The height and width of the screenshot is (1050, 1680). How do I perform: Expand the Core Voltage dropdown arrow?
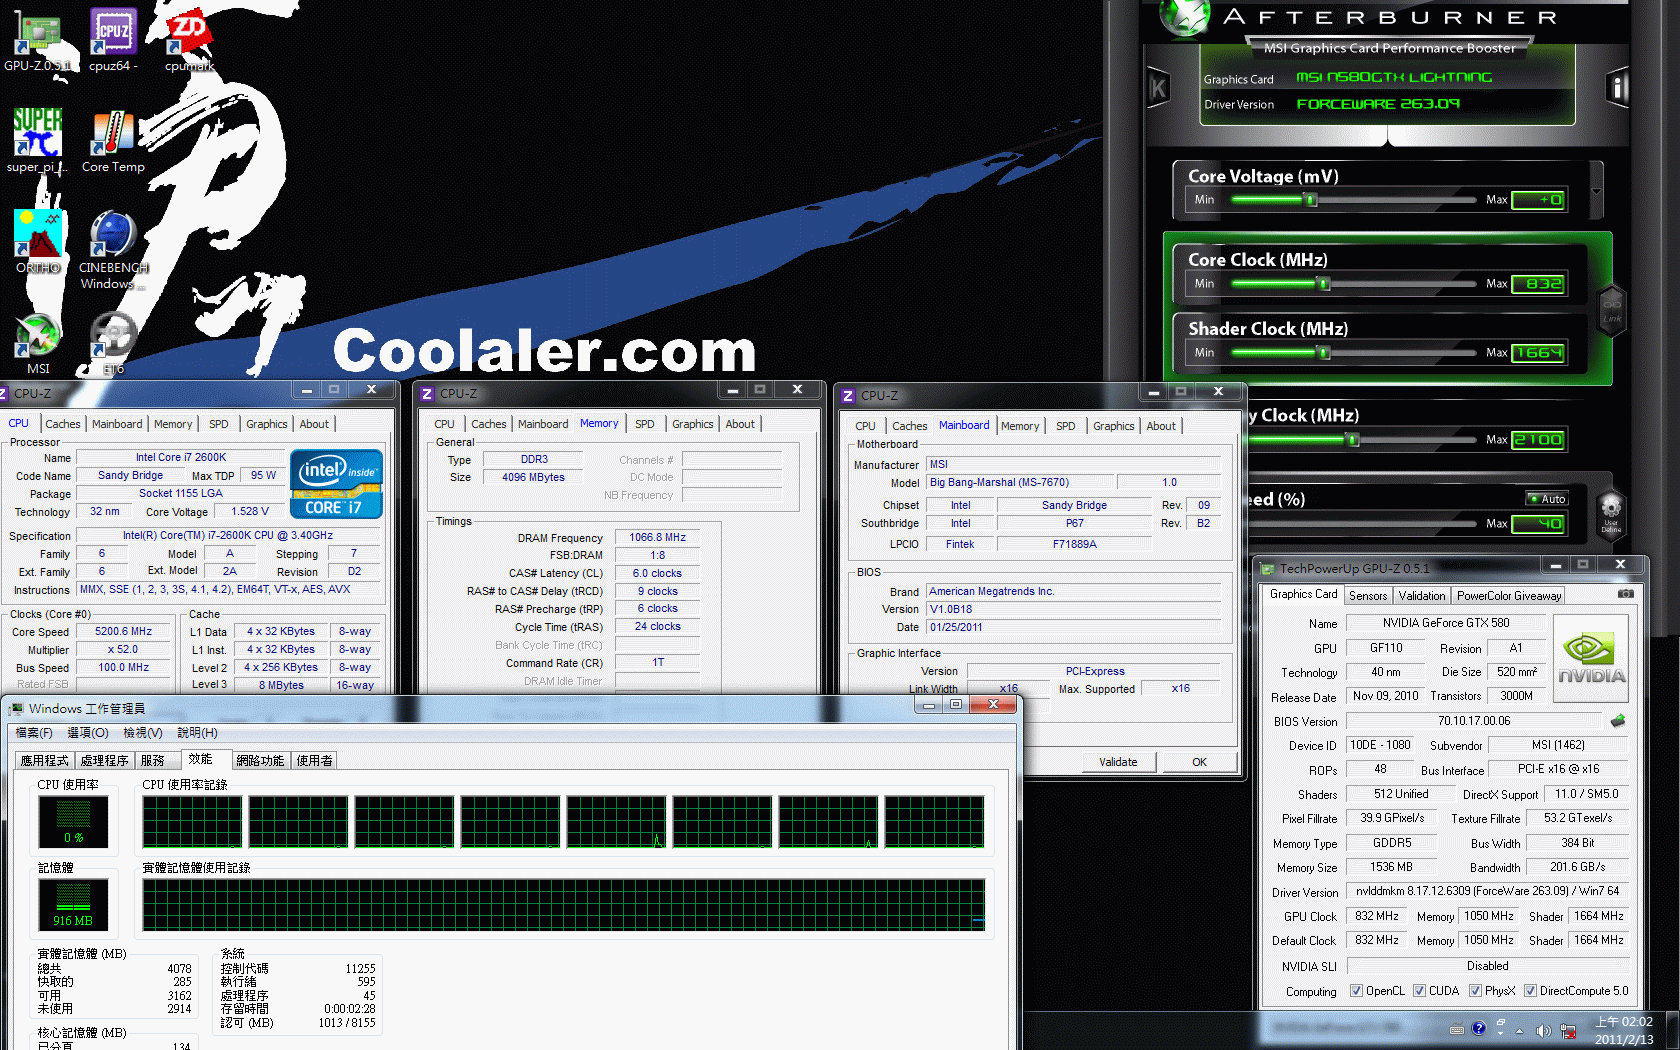point(1596,190)
